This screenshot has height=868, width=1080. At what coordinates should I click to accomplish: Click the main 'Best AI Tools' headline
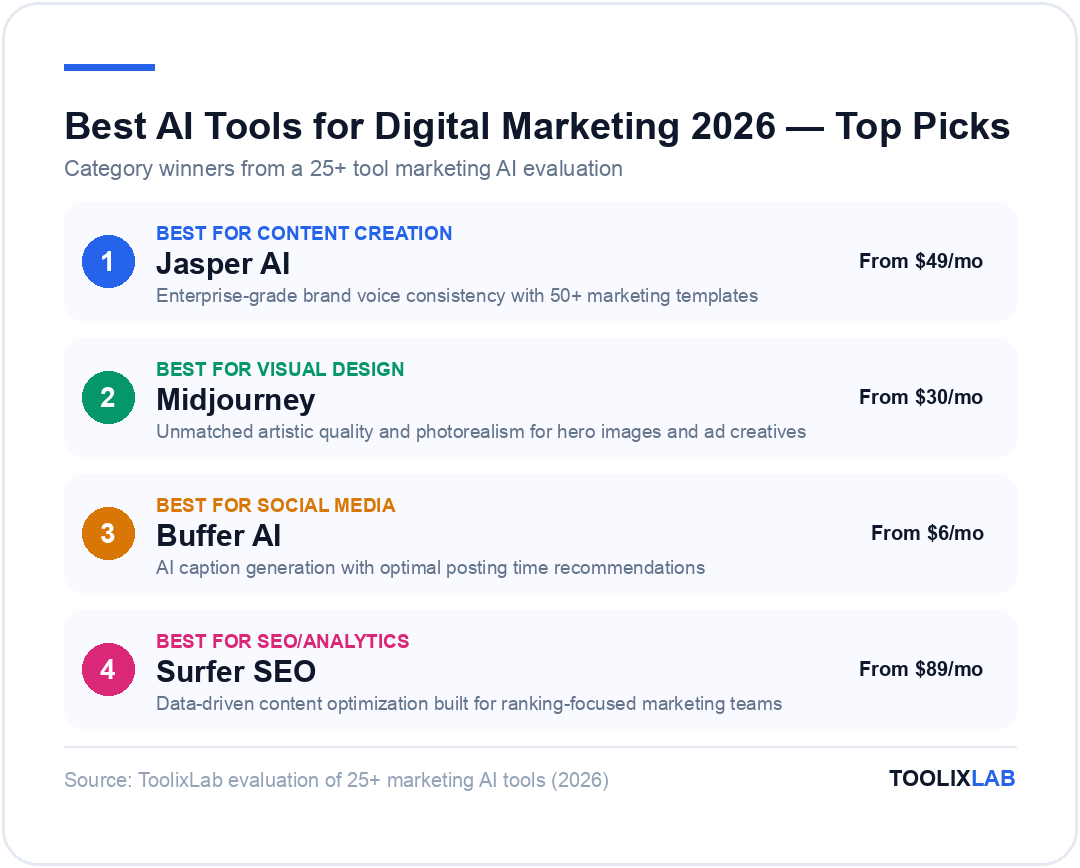(537, 127)
